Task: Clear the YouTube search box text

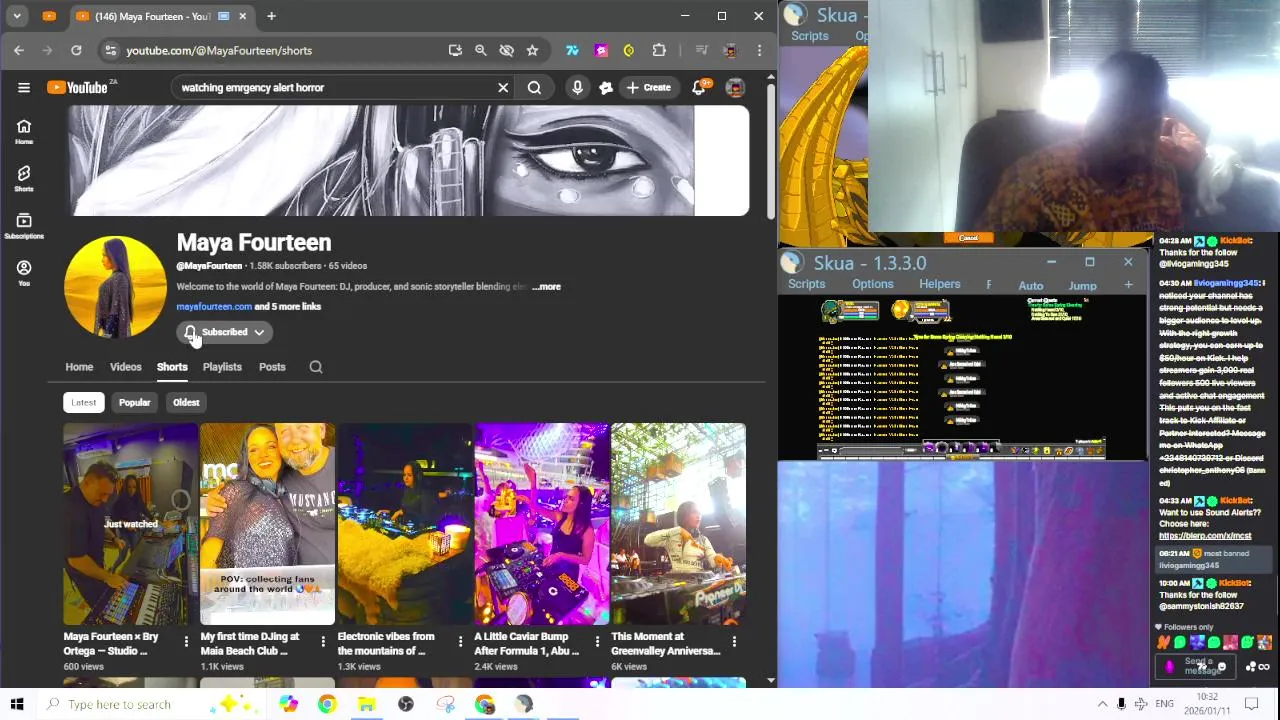Action: point(503,87)
